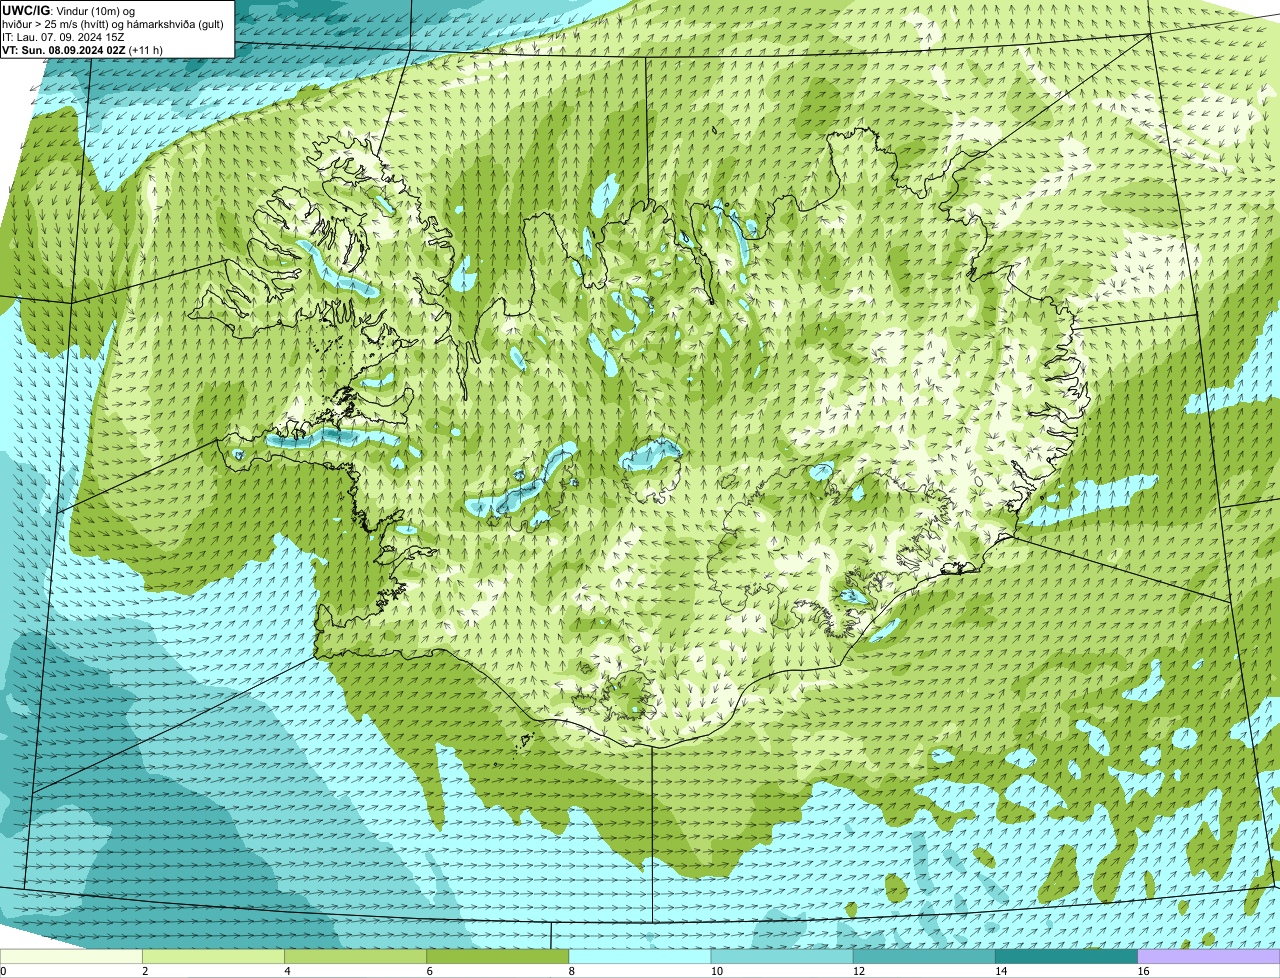Select the "IT: Lau. 07. 09. 2024 15Z" line
This screenshot has width=1280, height=978.
click(63, 37)
